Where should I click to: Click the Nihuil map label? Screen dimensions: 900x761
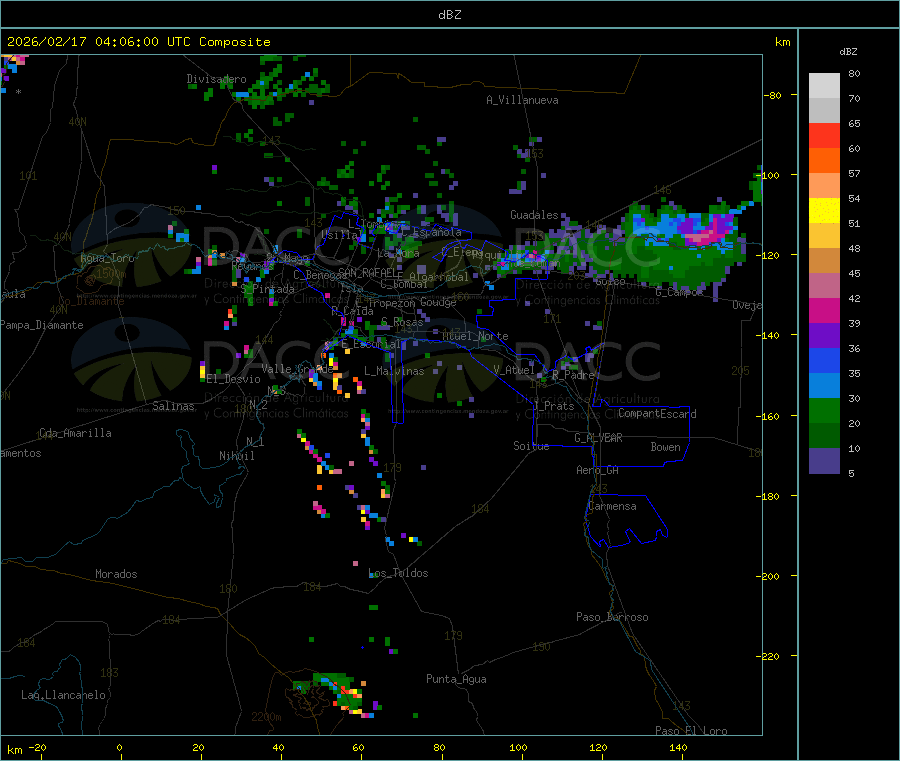point(236,456)
